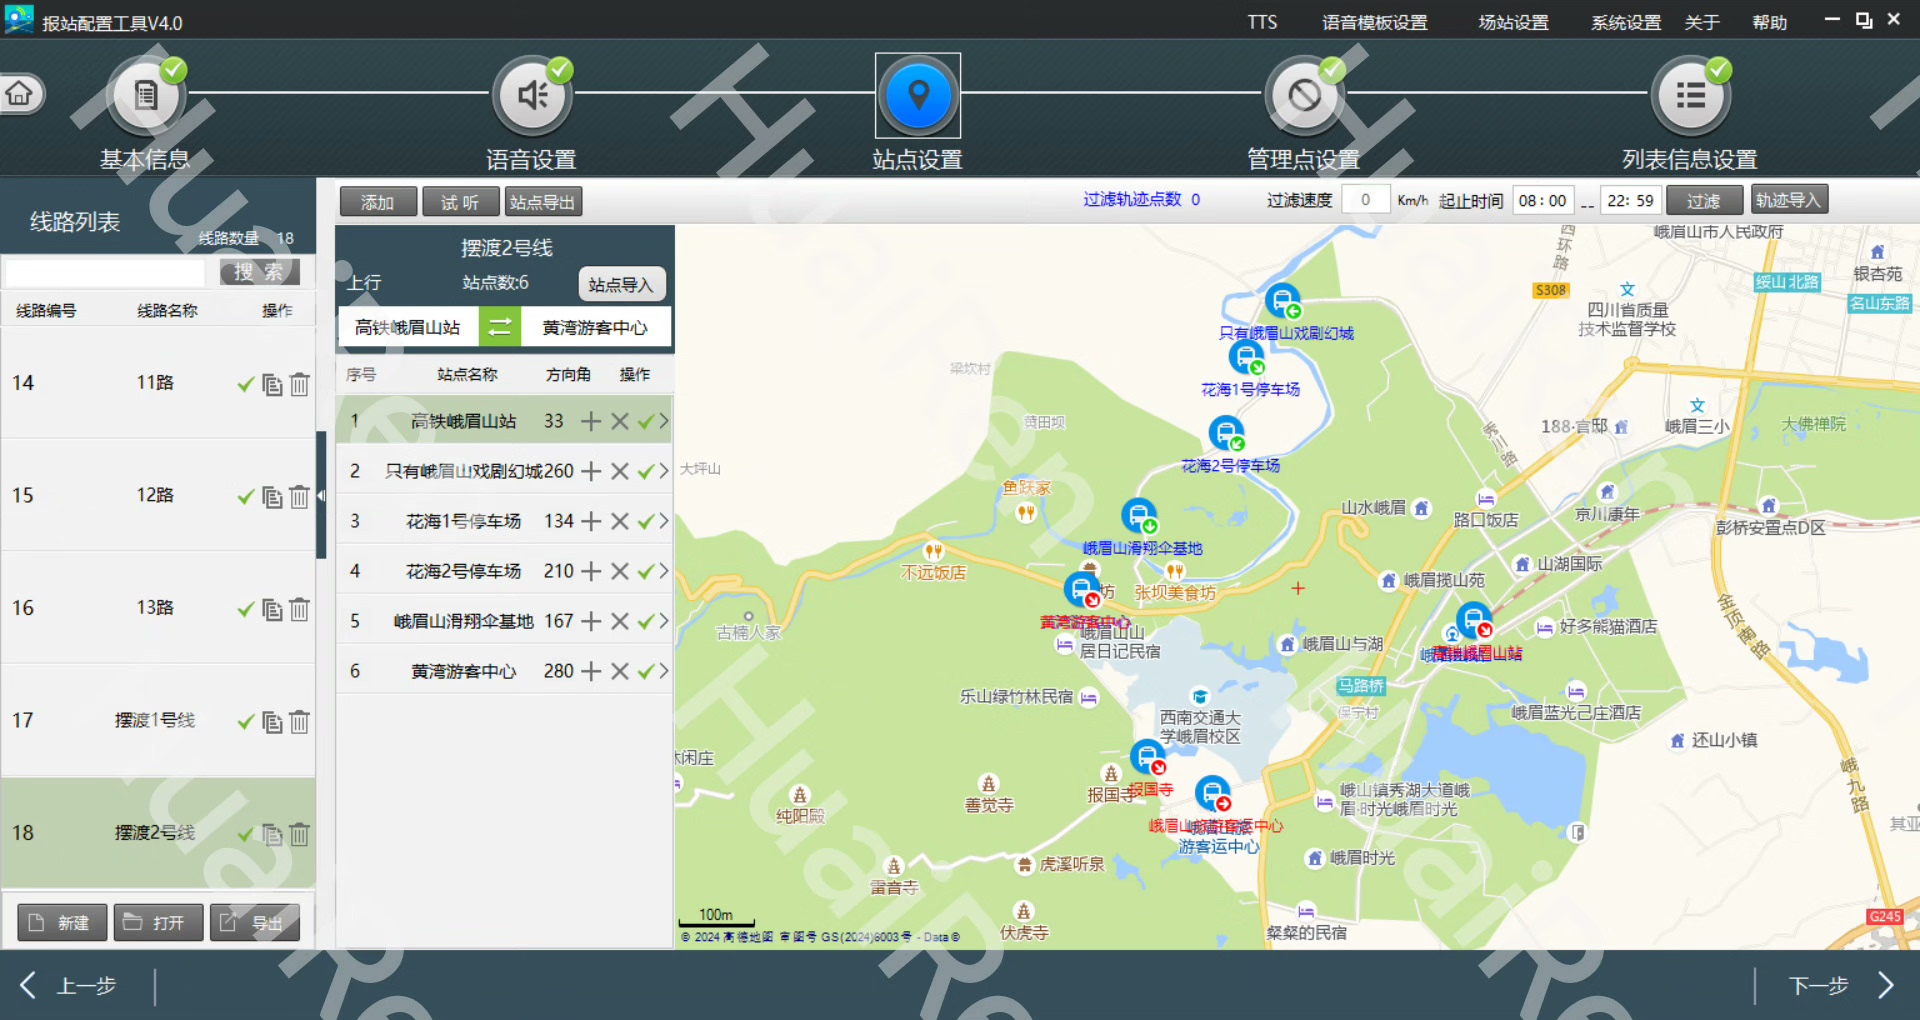This screenshot has height=1020, width=1920.
Task: Swap direction between 高铁峨眉山站 and 黄湾游客中心
Action: tap(500, 327)
